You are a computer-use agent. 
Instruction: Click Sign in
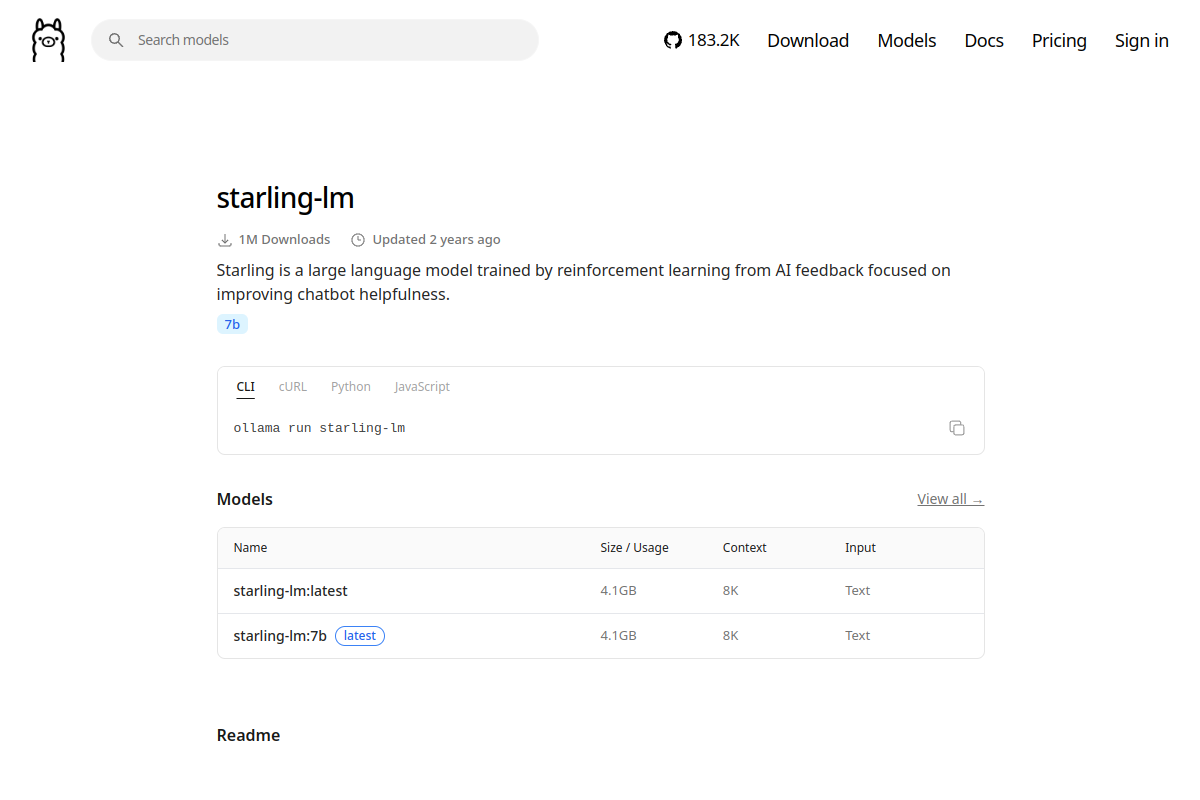pos(1142,40)
